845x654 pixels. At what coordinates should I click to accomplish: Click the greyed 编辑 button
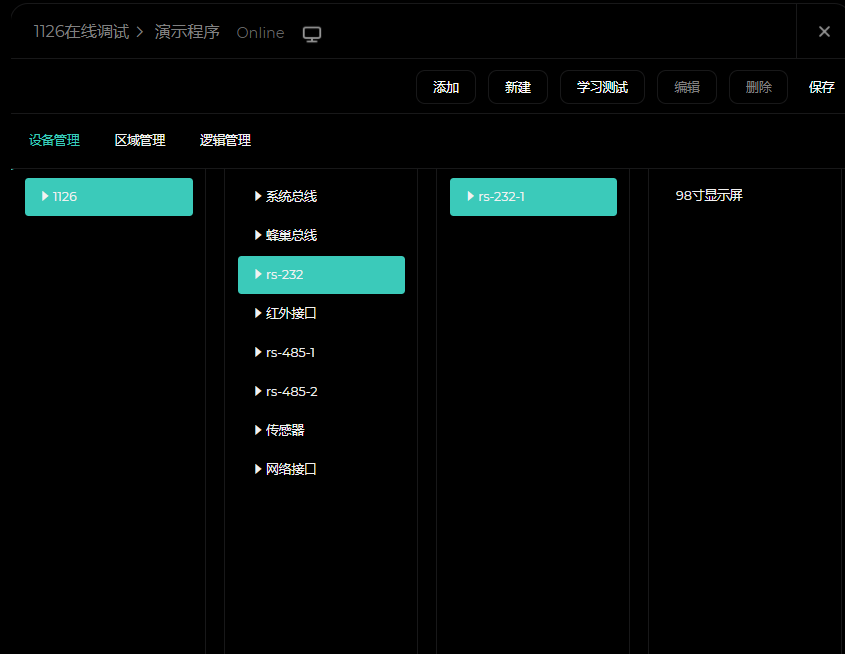coord(687,87)
